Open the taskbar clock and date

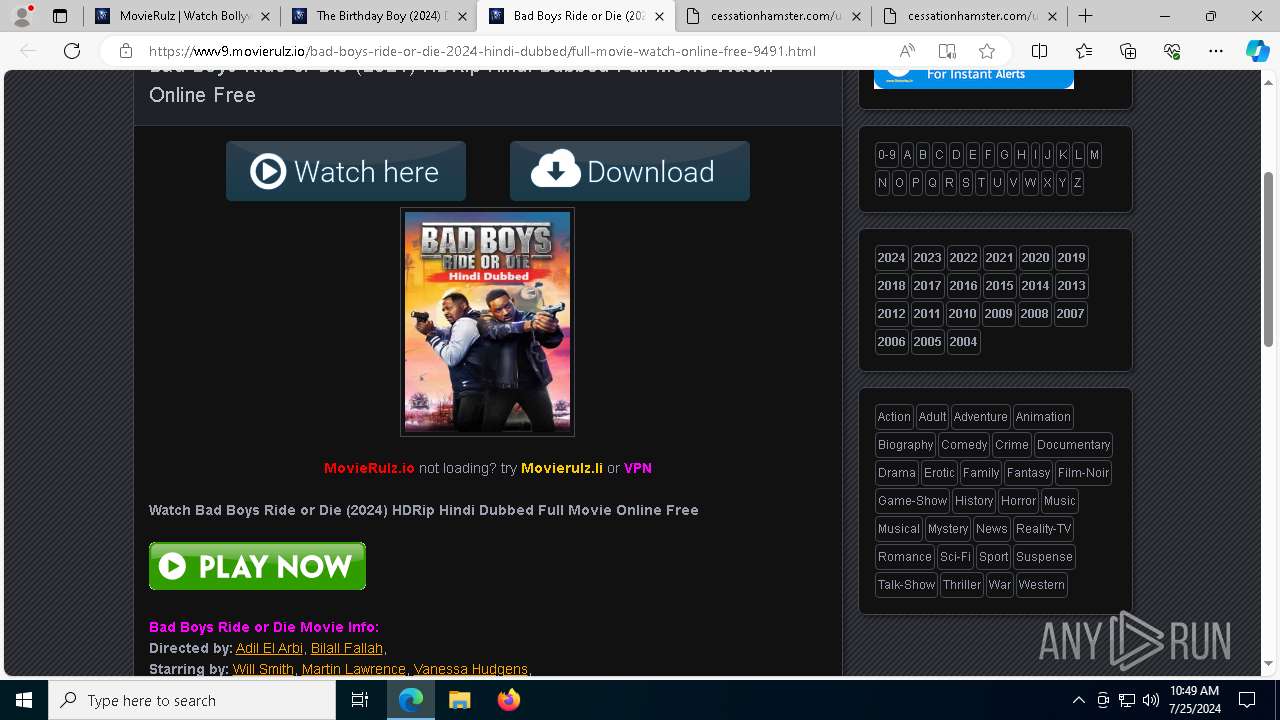pos(1193,700)
